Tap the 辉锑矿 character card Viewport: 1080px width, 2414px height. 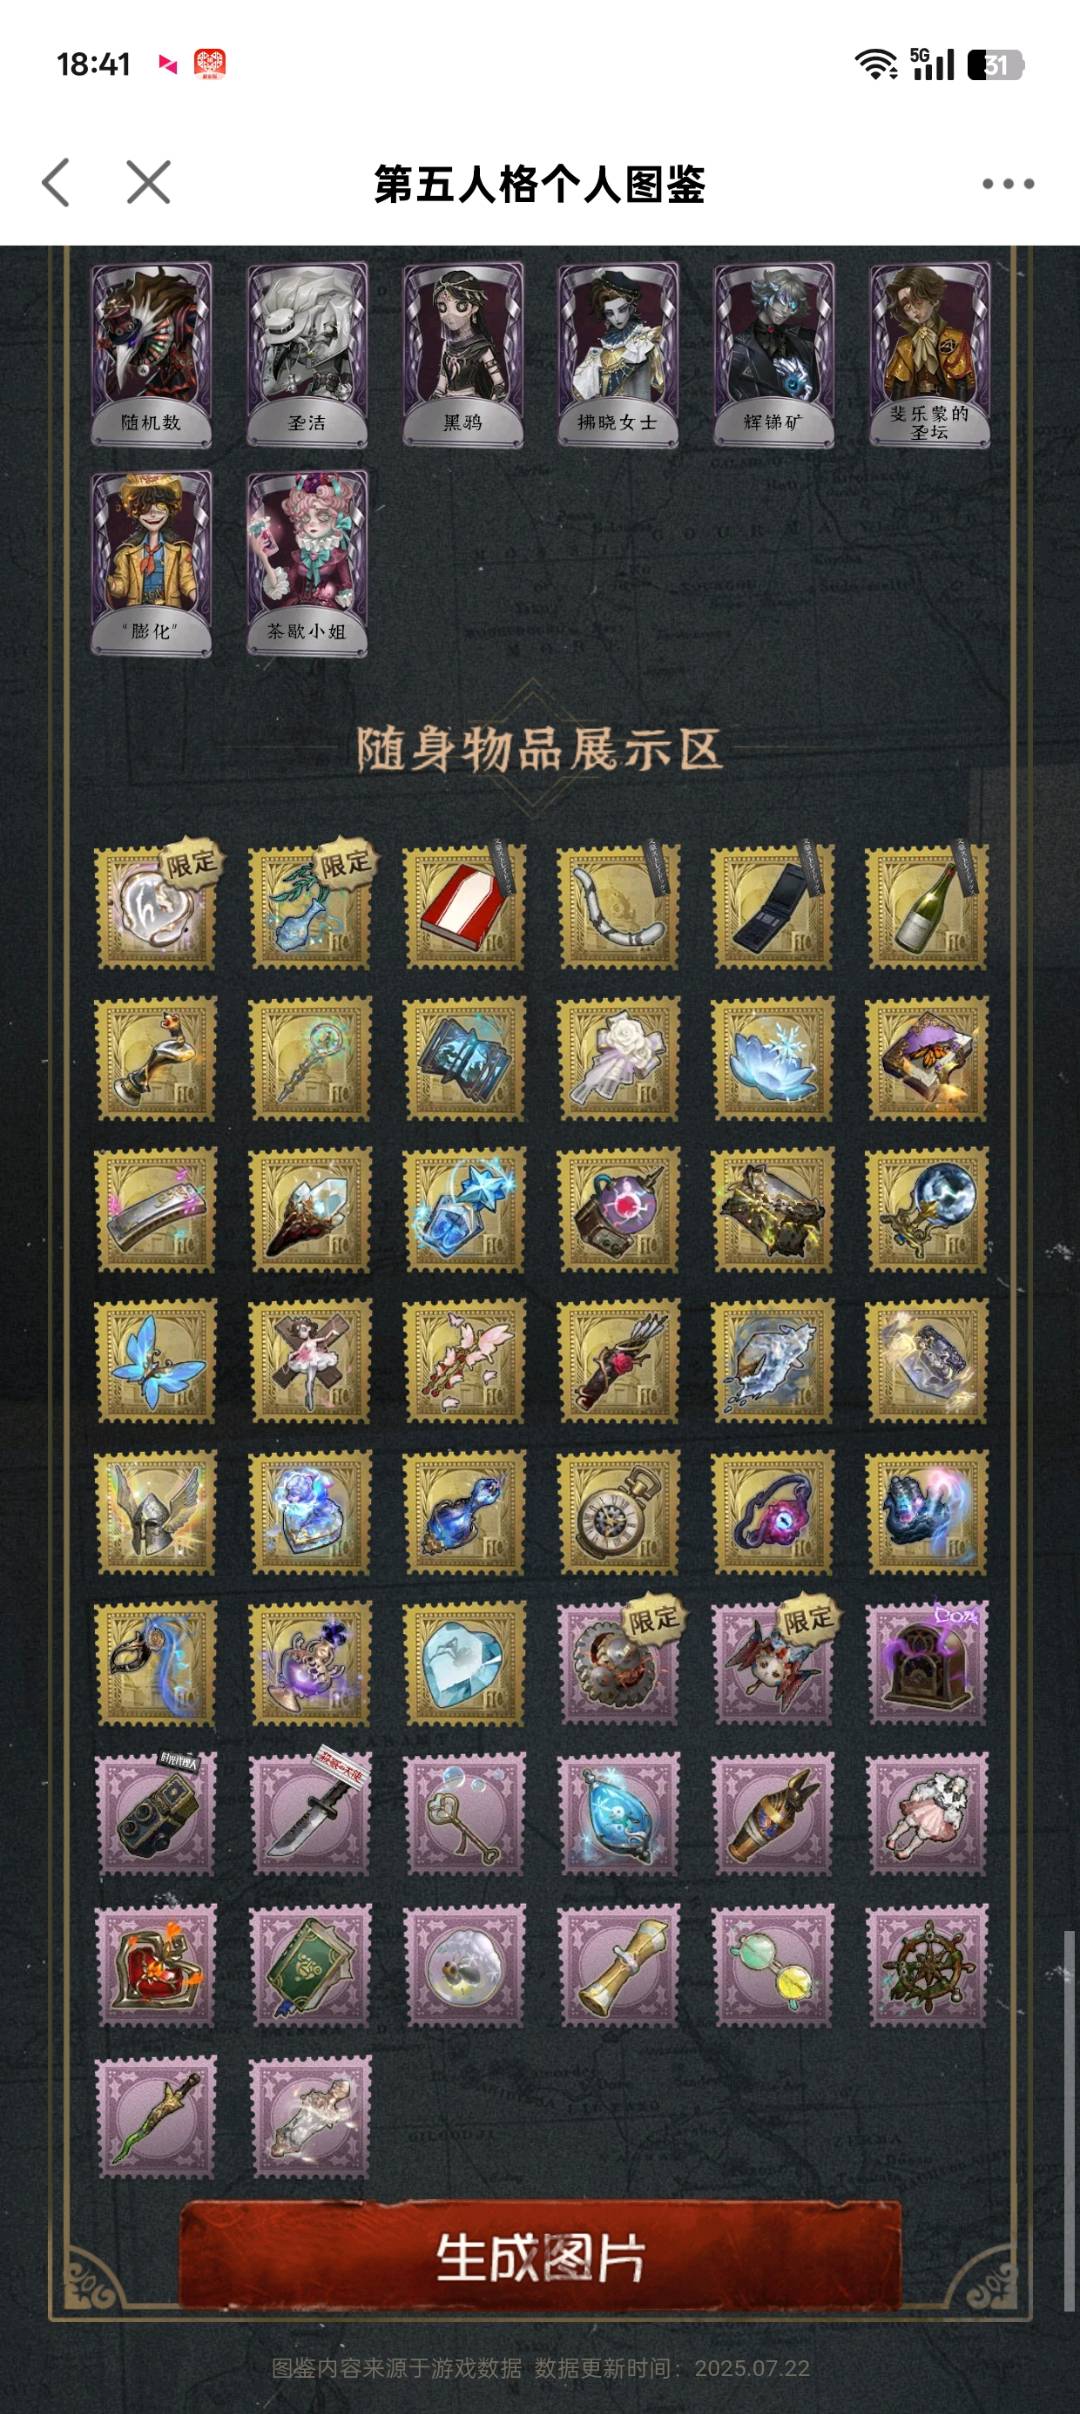[x=773, y=354]
